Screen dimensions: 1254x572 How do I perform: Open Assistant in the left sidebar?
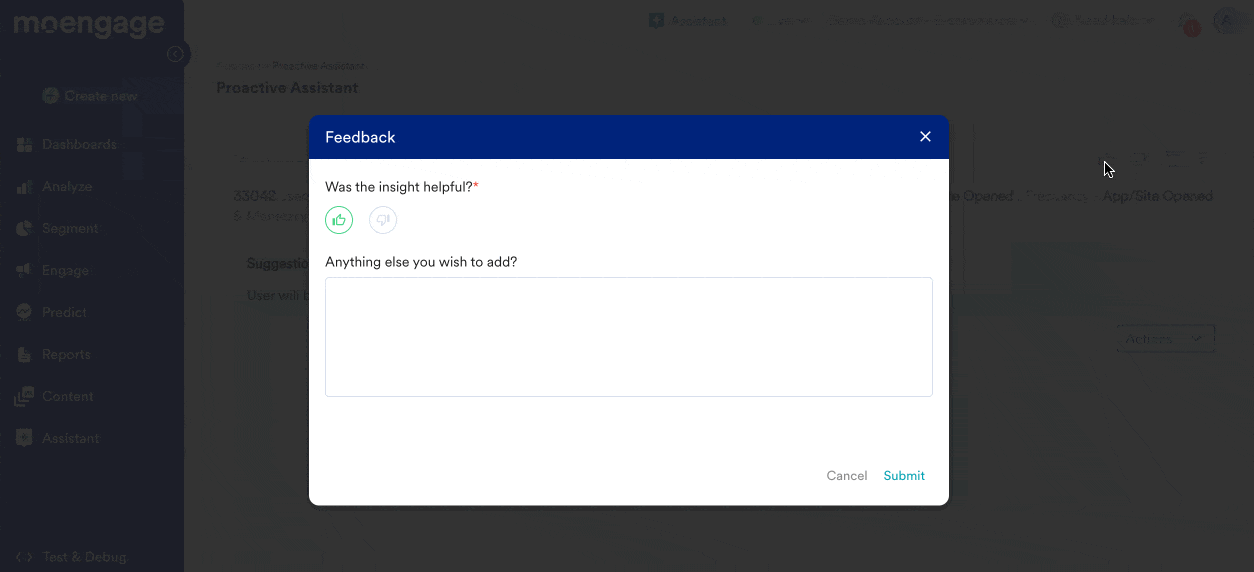coord(69,439)
